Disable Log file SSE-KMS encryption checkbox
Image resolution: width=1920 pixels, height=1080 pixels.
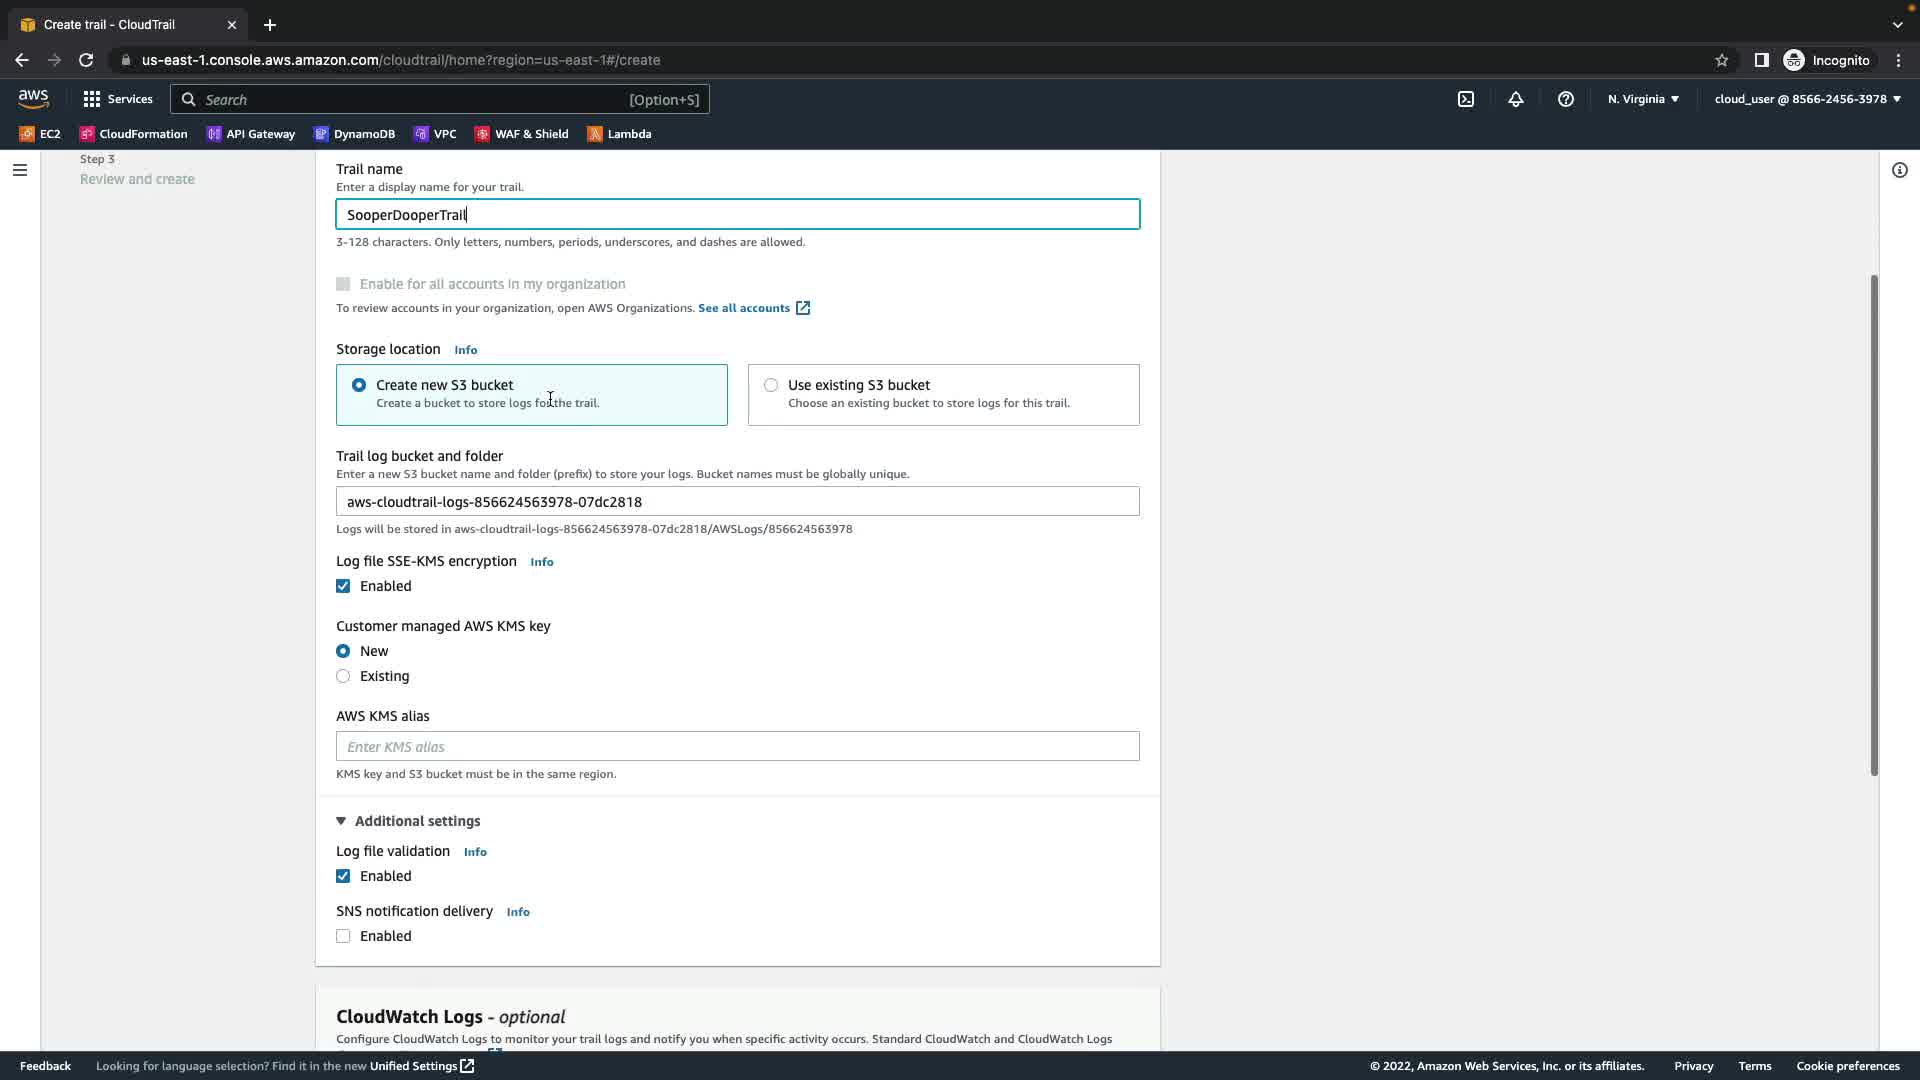(343, 586)
